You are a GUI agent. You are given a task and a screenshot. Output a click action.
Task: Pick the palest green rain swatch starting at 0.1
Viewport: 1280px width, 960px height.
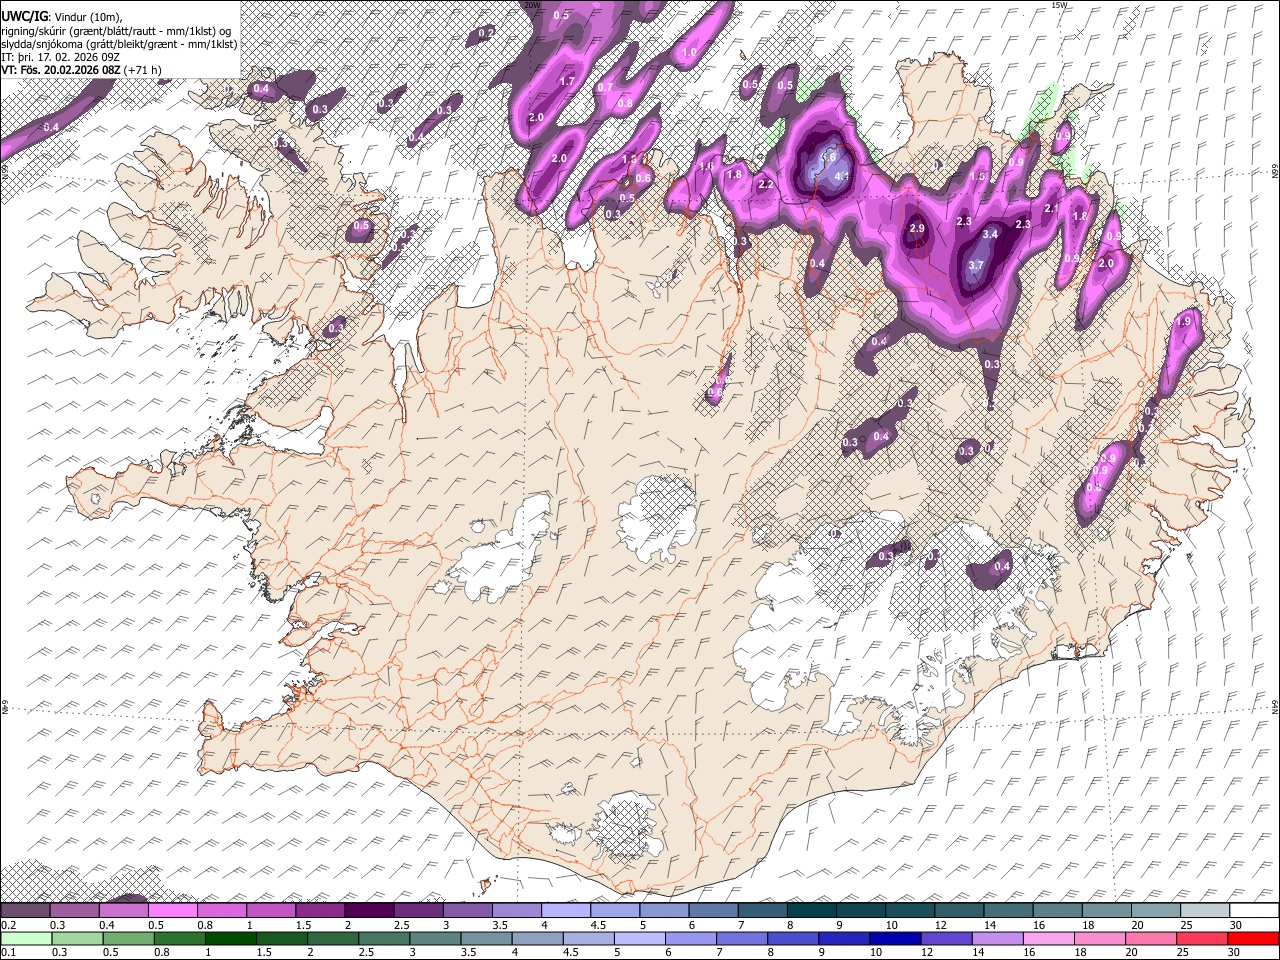[x=26, y=938]
